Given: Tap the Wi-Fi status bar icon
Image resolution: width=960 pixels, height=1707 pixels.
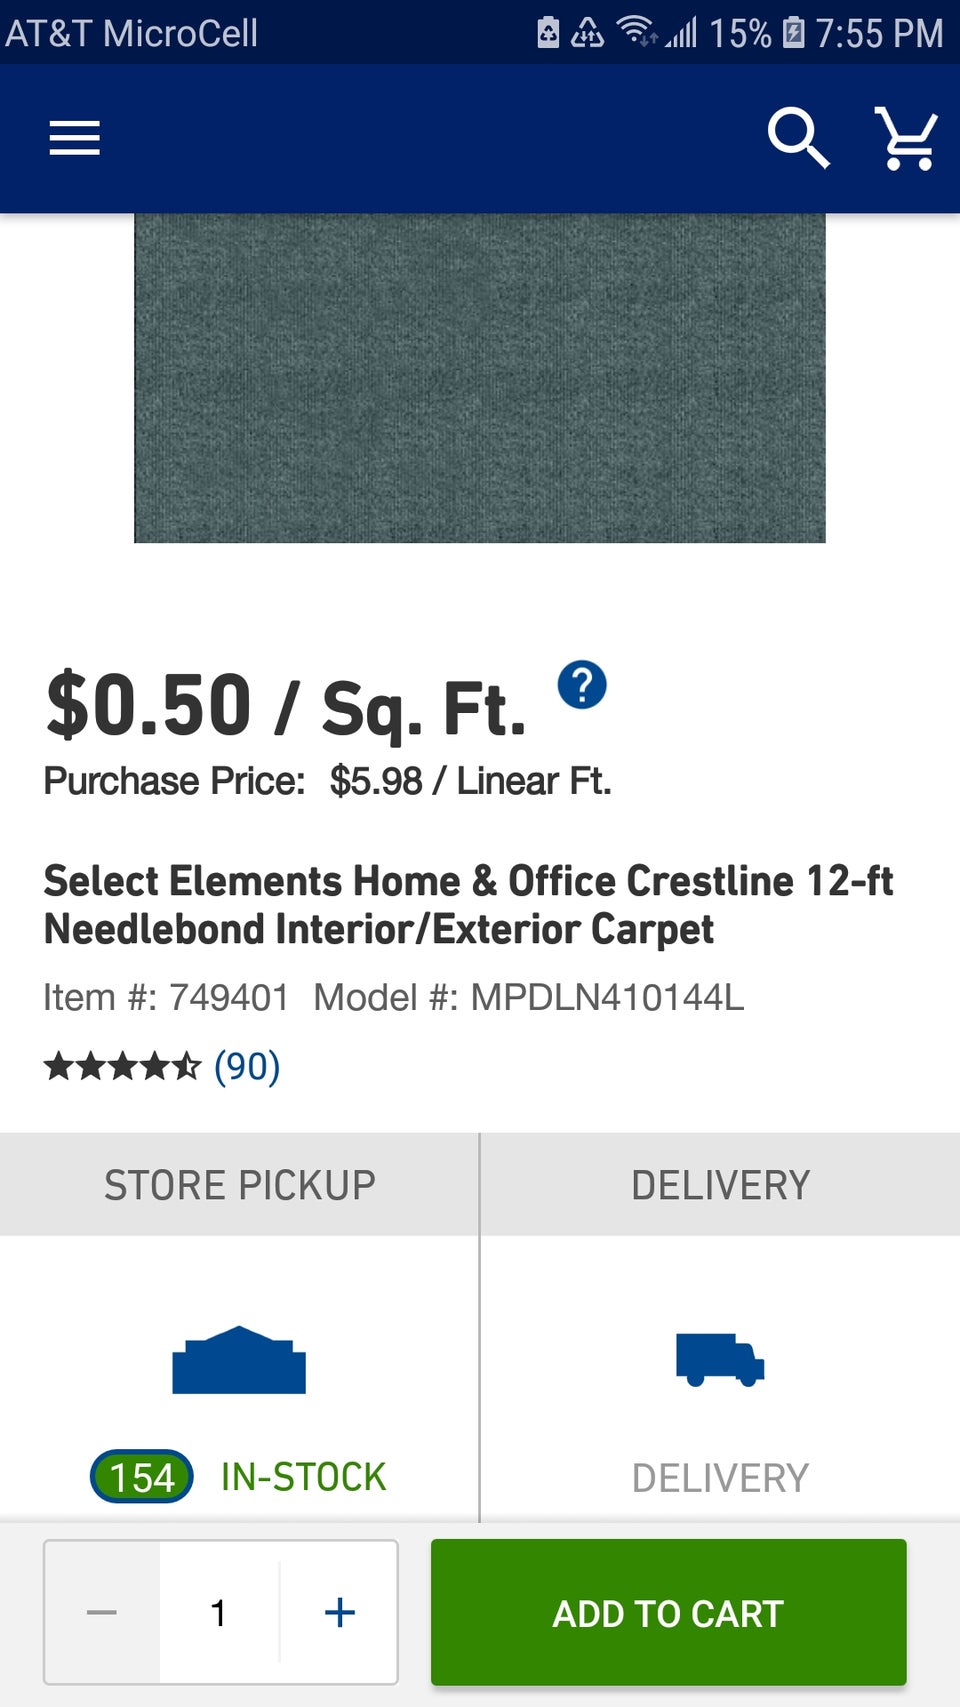Looking at the screenshot, I should point(636,32).
